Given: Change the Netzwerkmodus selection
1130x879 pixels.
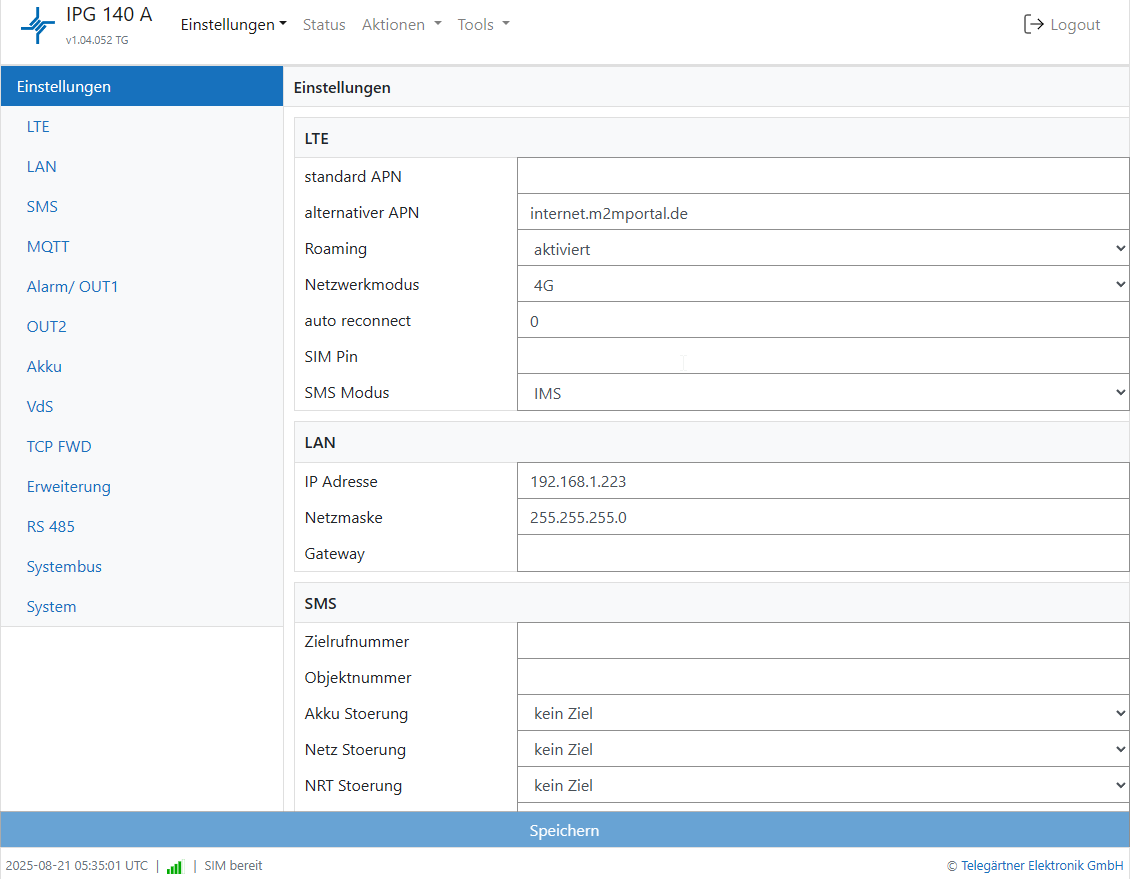Looking at the screenshot, I should tap(823, 285).
